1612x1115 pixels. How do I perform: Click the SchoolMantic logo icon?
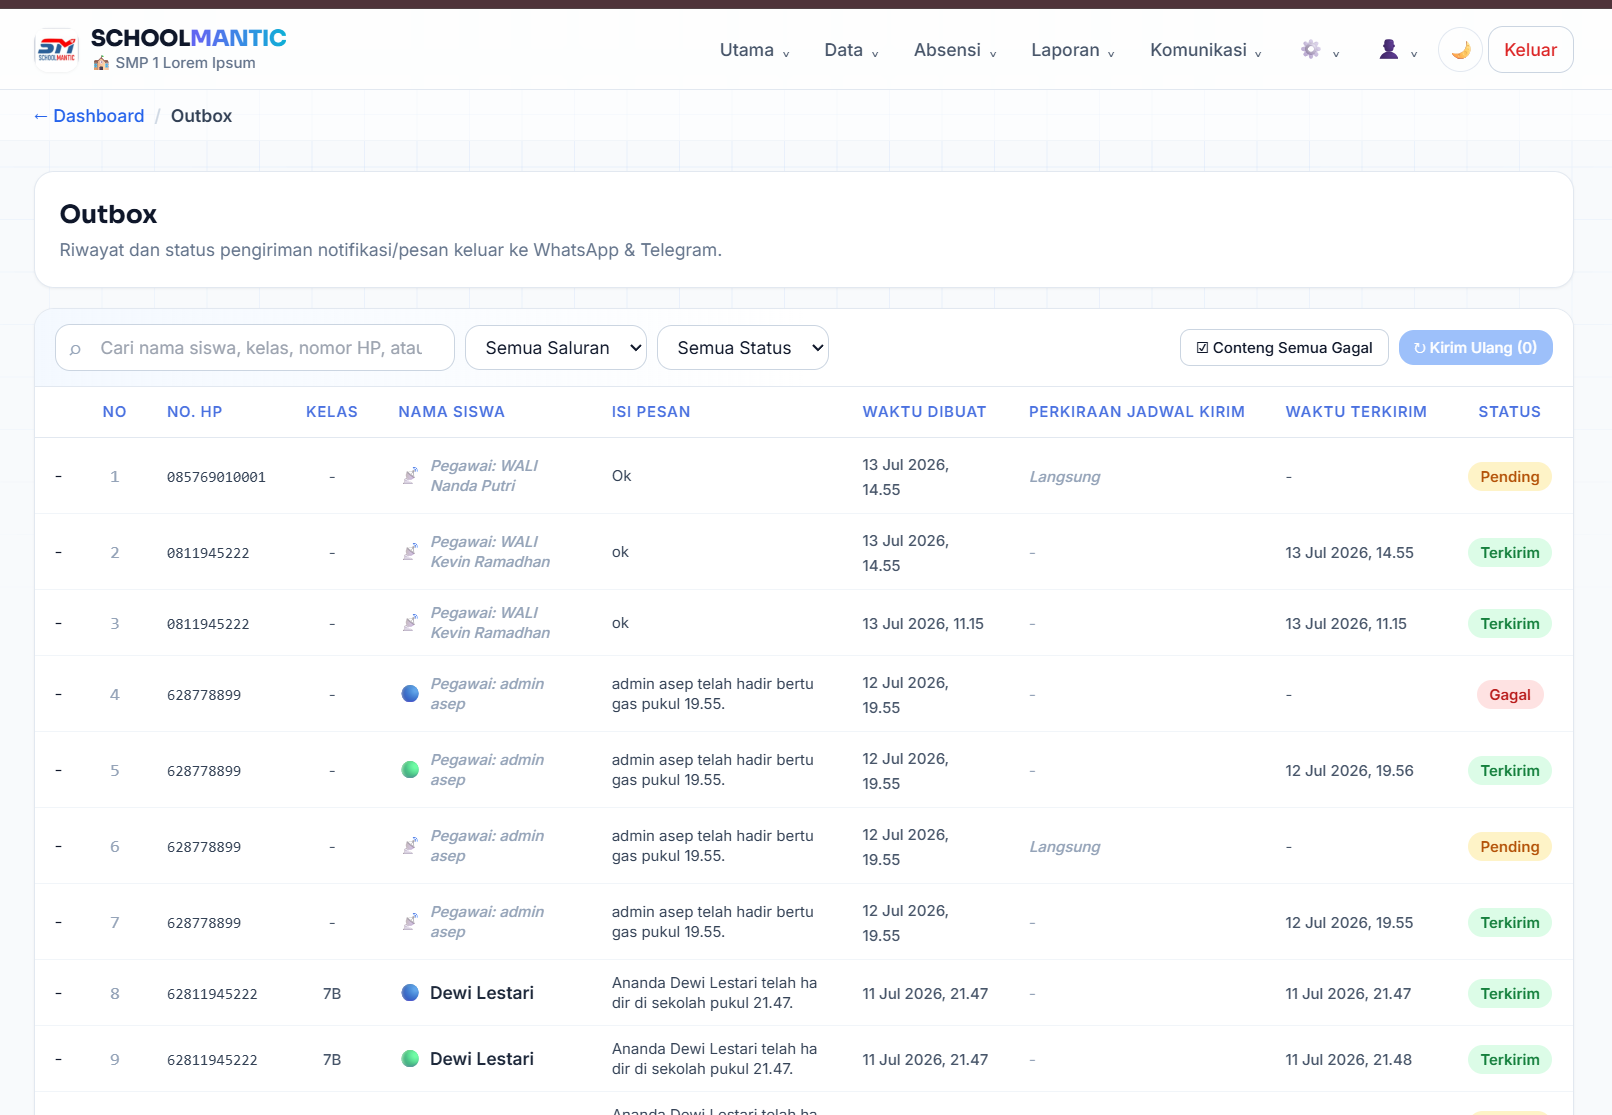[57, 50]
